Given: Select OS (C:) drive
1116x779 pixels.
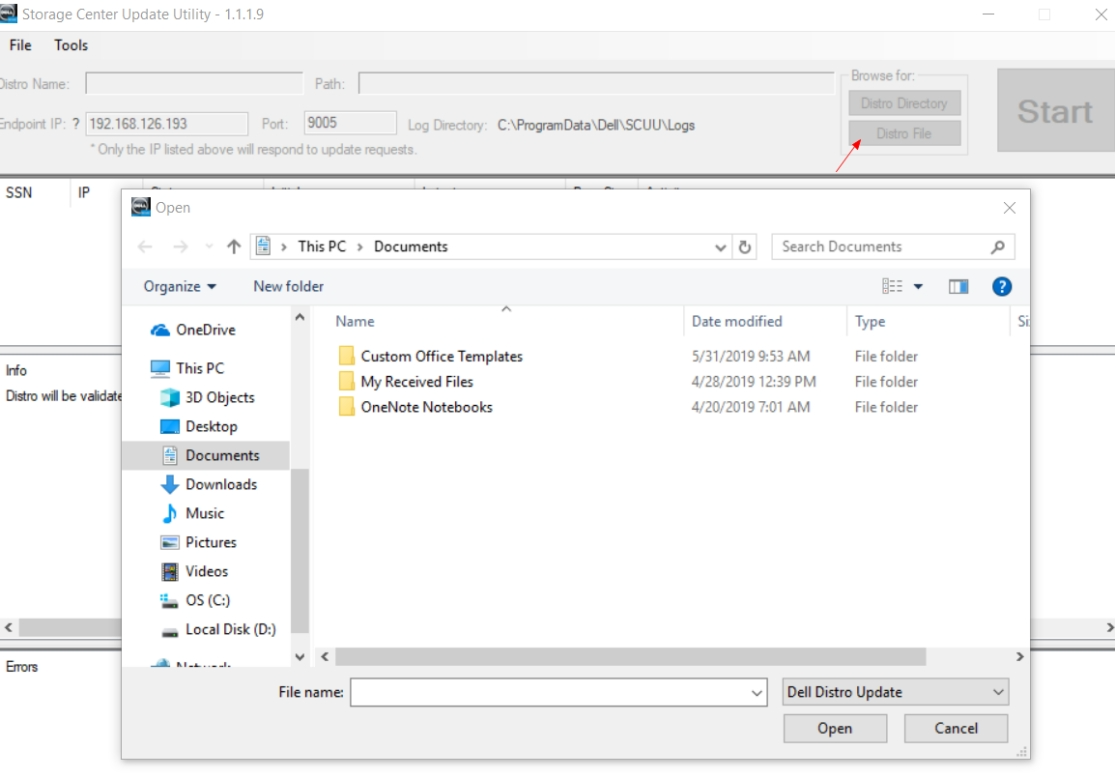Looking at the screenshot, I should (195, 601).
